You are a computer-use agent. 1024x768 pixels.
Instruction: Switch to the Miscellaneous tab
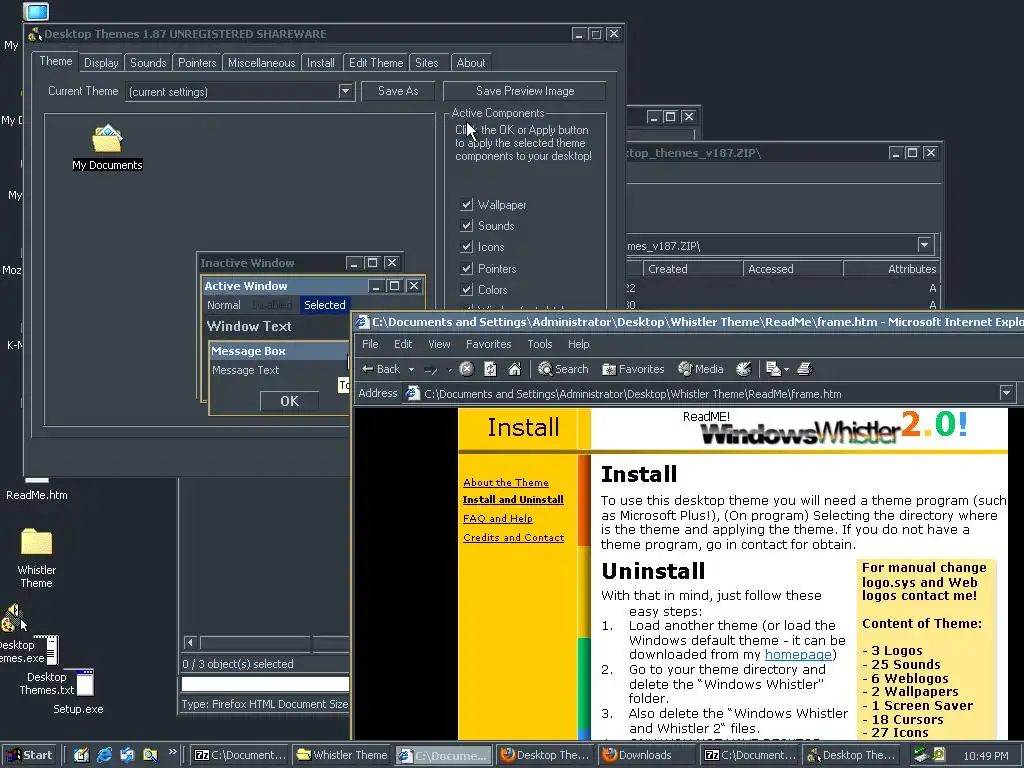pos(261,63)
